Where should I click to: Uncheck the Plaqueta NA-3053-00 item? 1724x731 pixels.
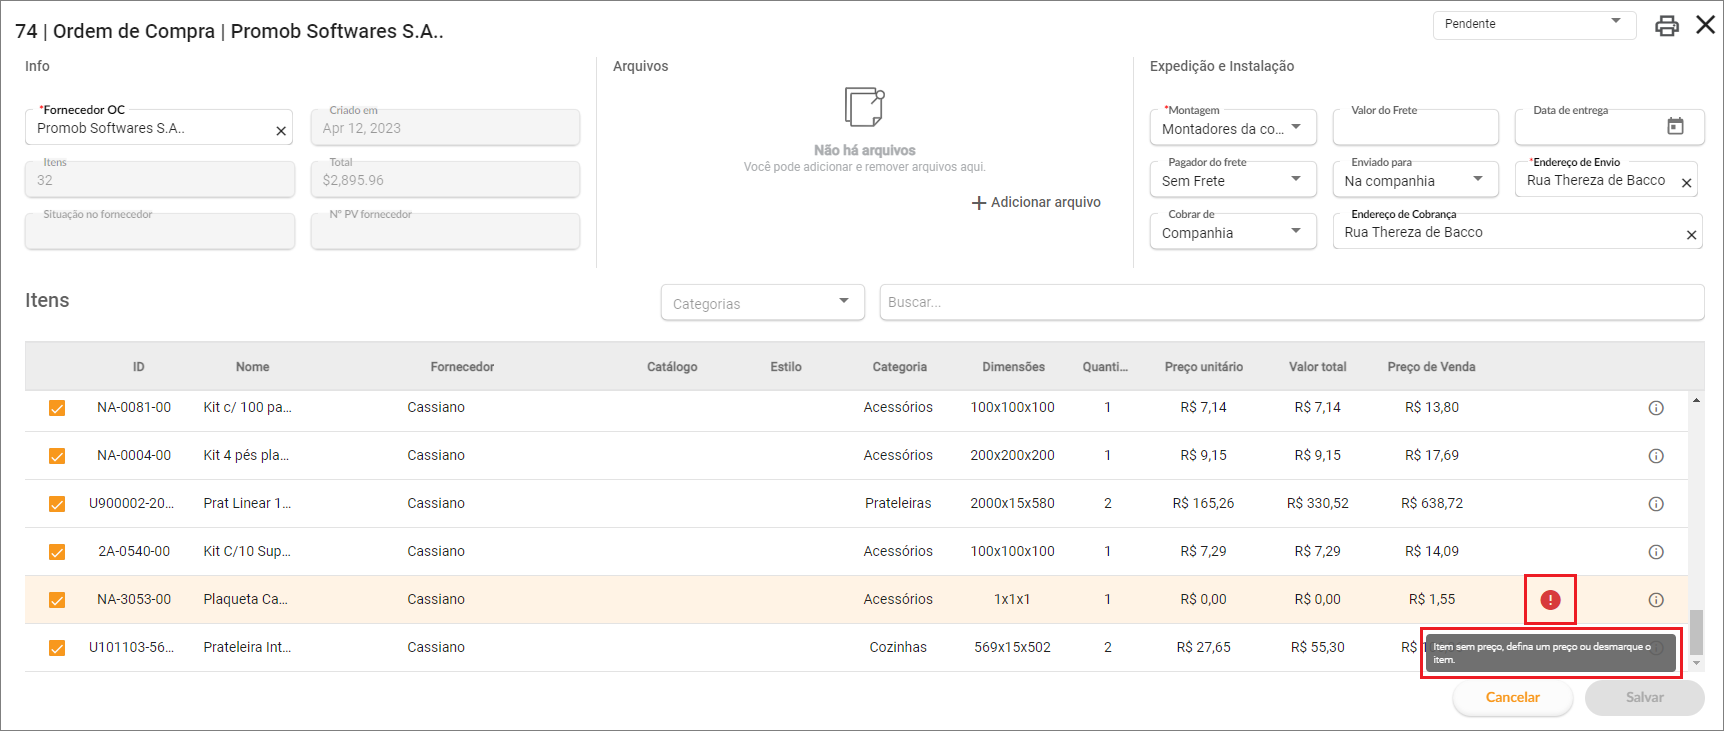pos(57,600)
